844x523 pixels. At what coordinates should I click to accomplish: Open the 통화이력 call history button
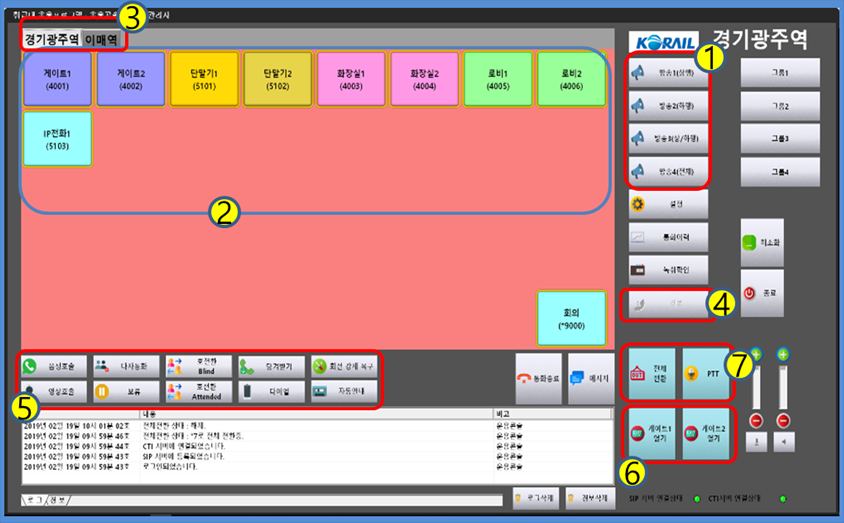tap(668, 236)
